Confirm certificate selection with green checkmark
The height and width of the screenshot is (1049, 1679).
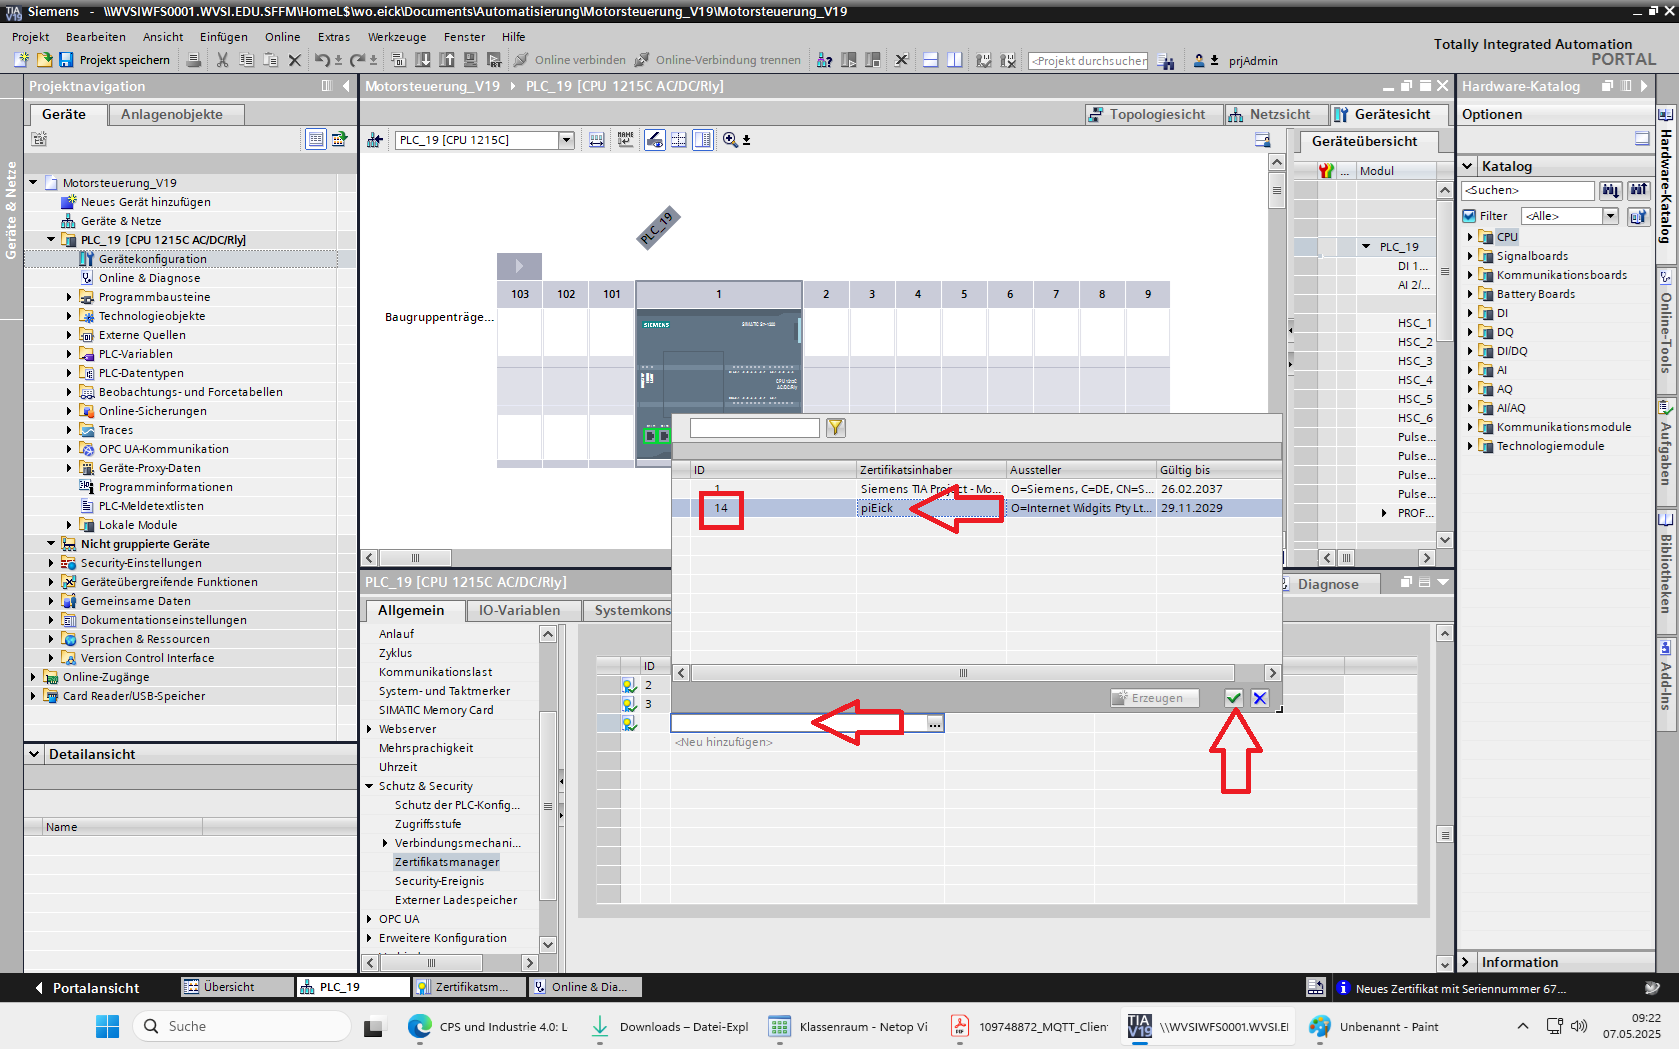(1234, 698)
